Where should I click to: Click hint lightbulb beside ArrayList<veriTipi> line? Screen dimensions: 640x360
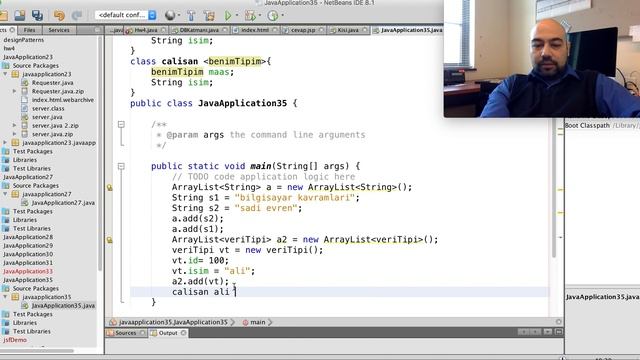109,240
